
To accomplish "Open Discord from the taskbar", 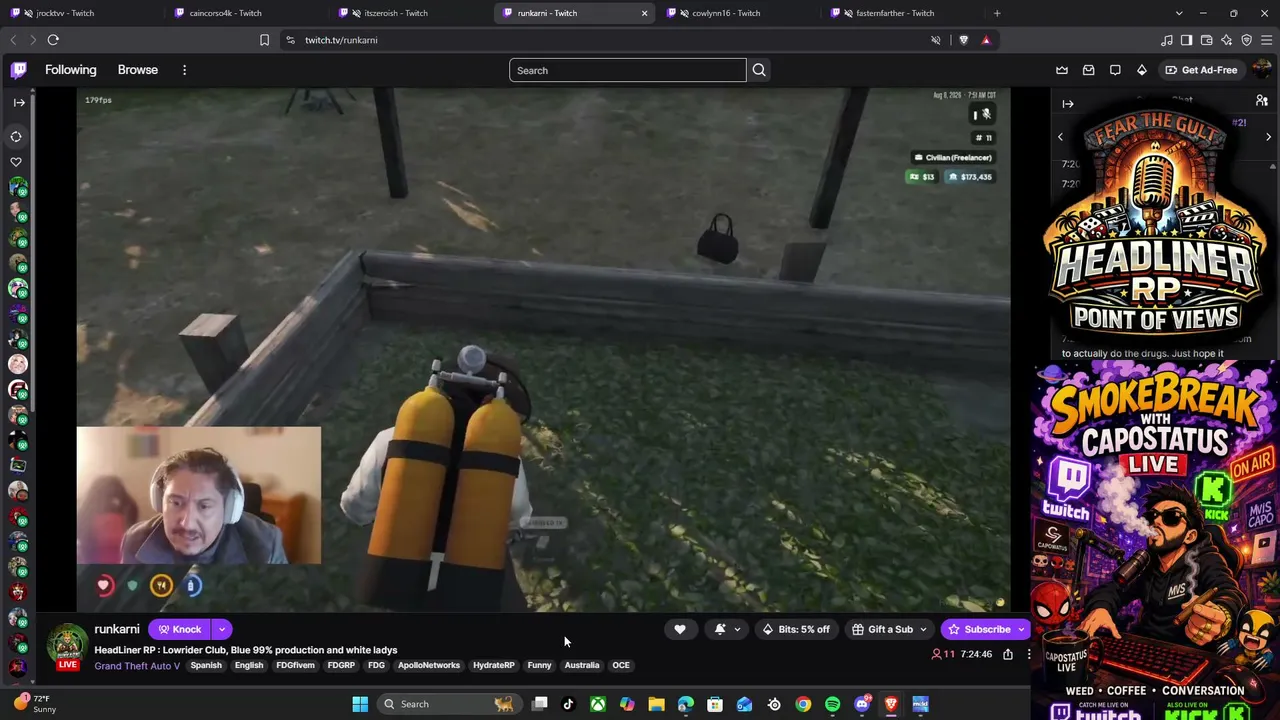I will click(862, 704).
